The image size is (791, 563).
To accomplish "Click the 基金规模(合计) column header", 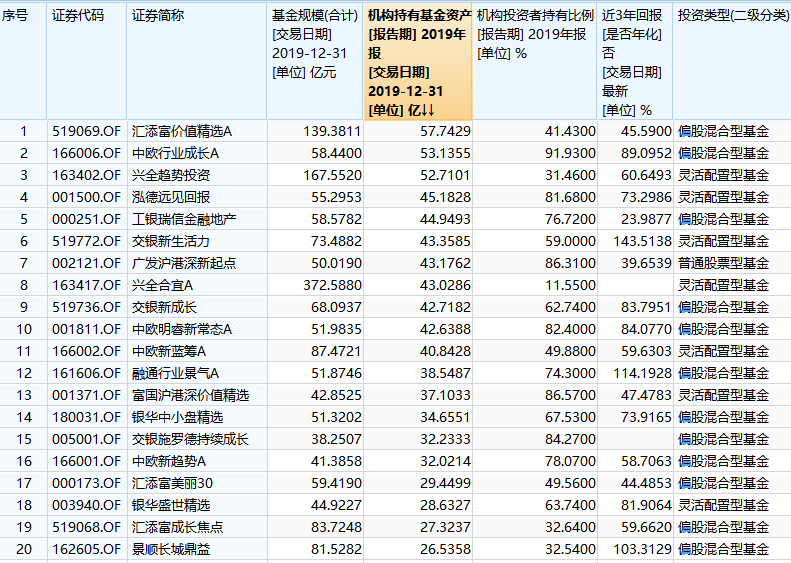I will [315, 62].
